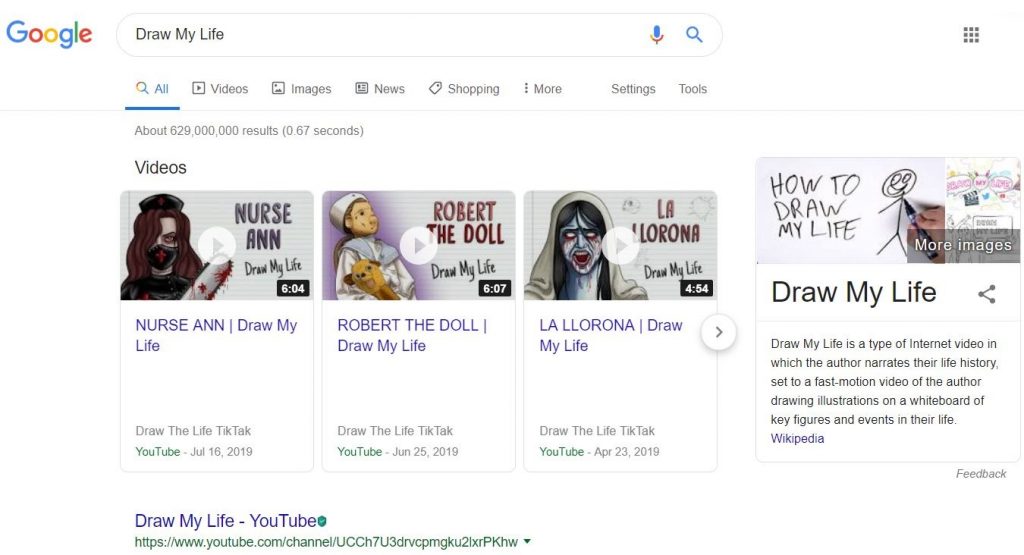1024x555 pixels.
Task: Select the All results tab
Action: point(152,89)
